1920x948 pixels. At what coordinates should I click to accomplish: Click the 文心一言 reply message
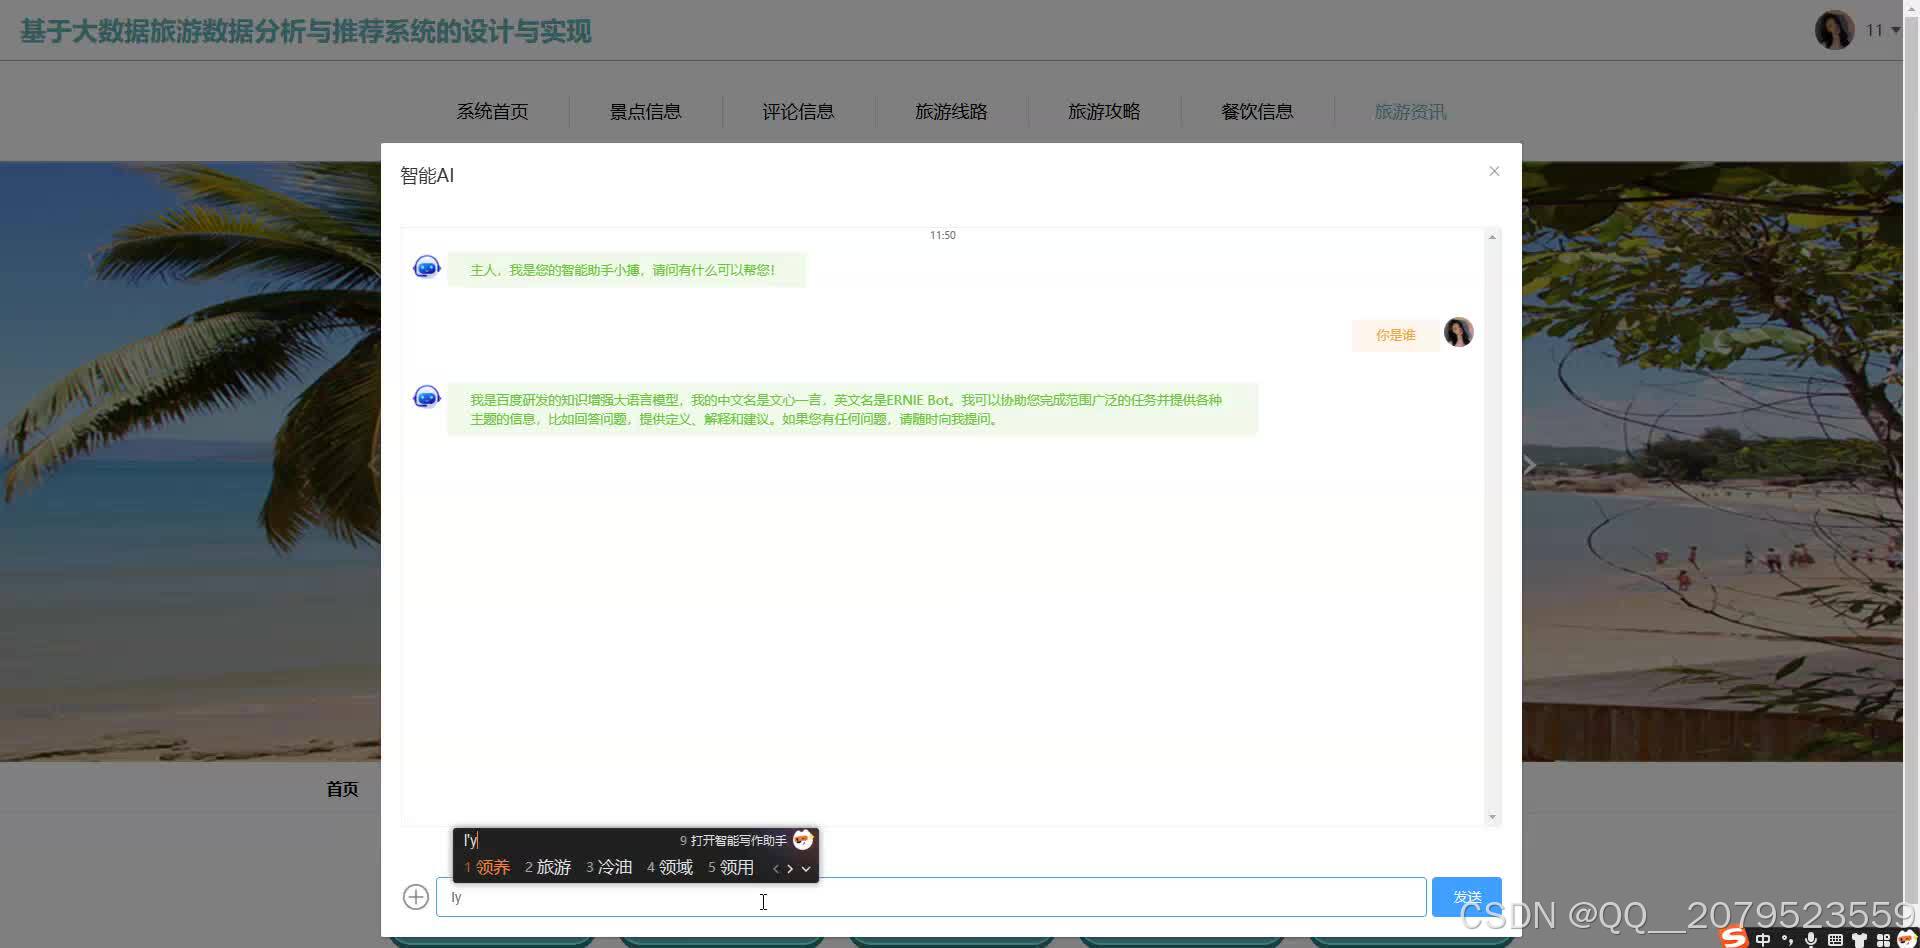click(852, 409)
